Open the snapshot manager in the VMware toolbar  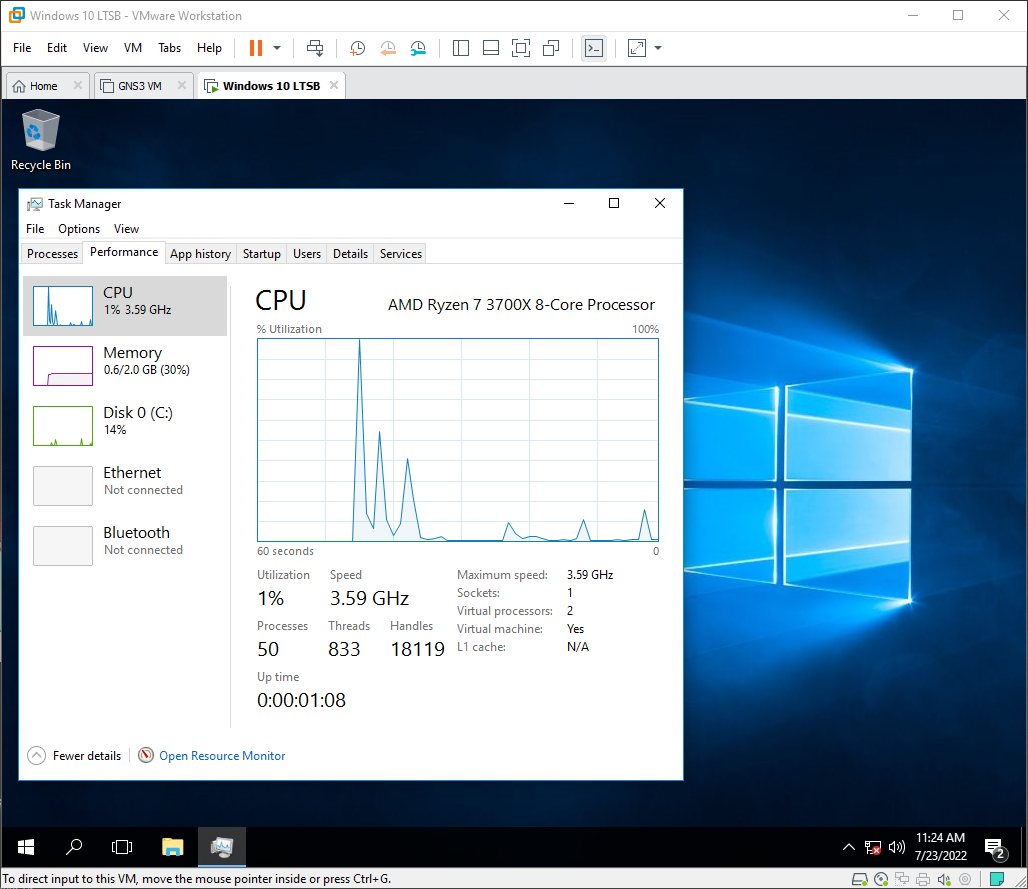point(418,48)
